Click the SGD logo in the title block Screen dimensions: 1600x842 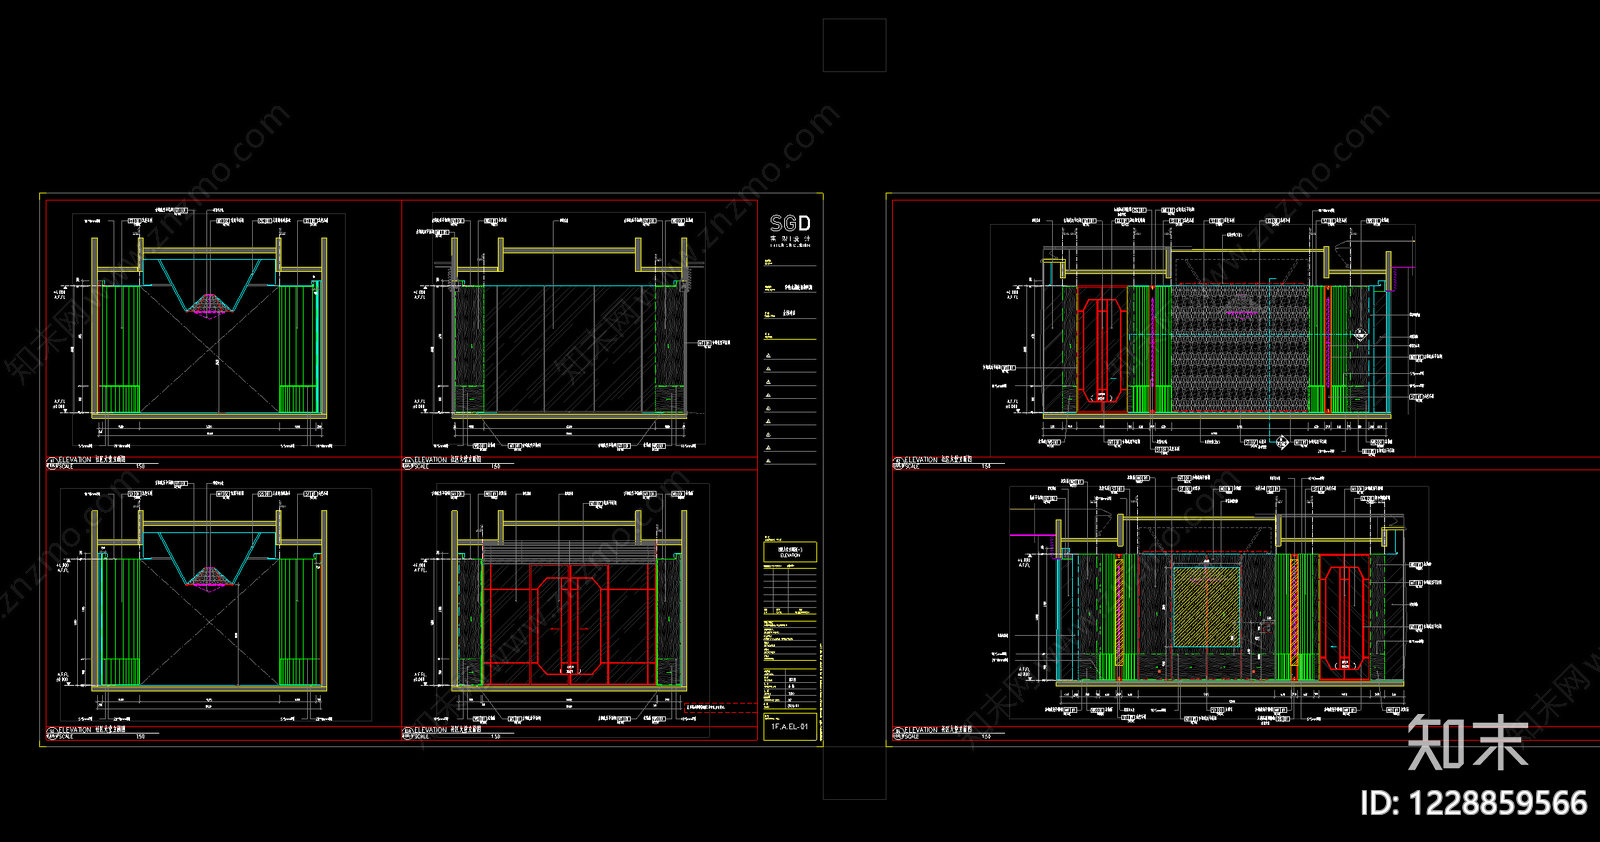(790, 223)
